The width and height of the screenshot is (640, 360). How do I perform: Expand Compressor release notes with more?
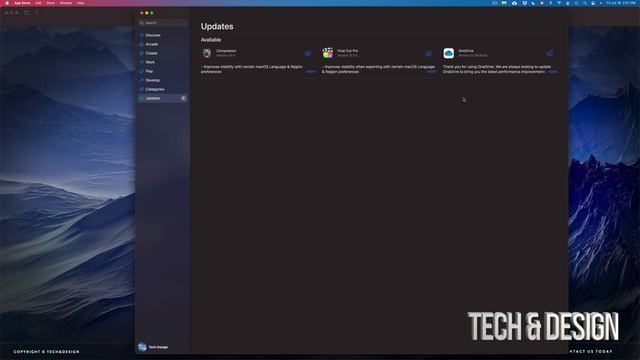(311, 72)
